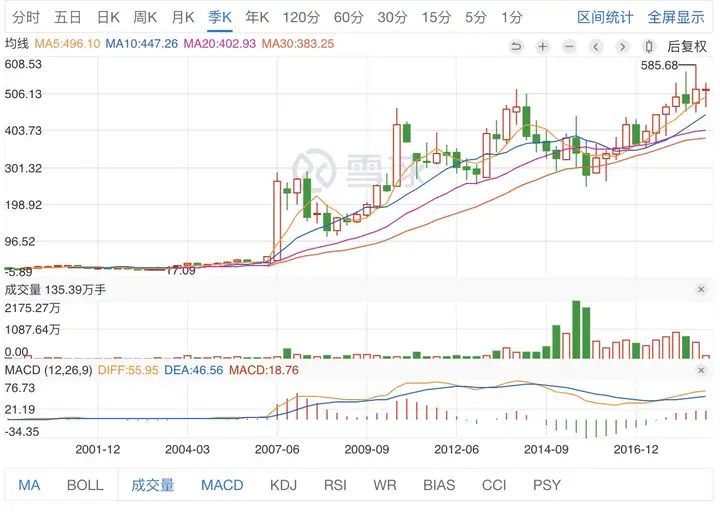
Task: Click the MACD:18.76 value
Action: tap(264, 370)
